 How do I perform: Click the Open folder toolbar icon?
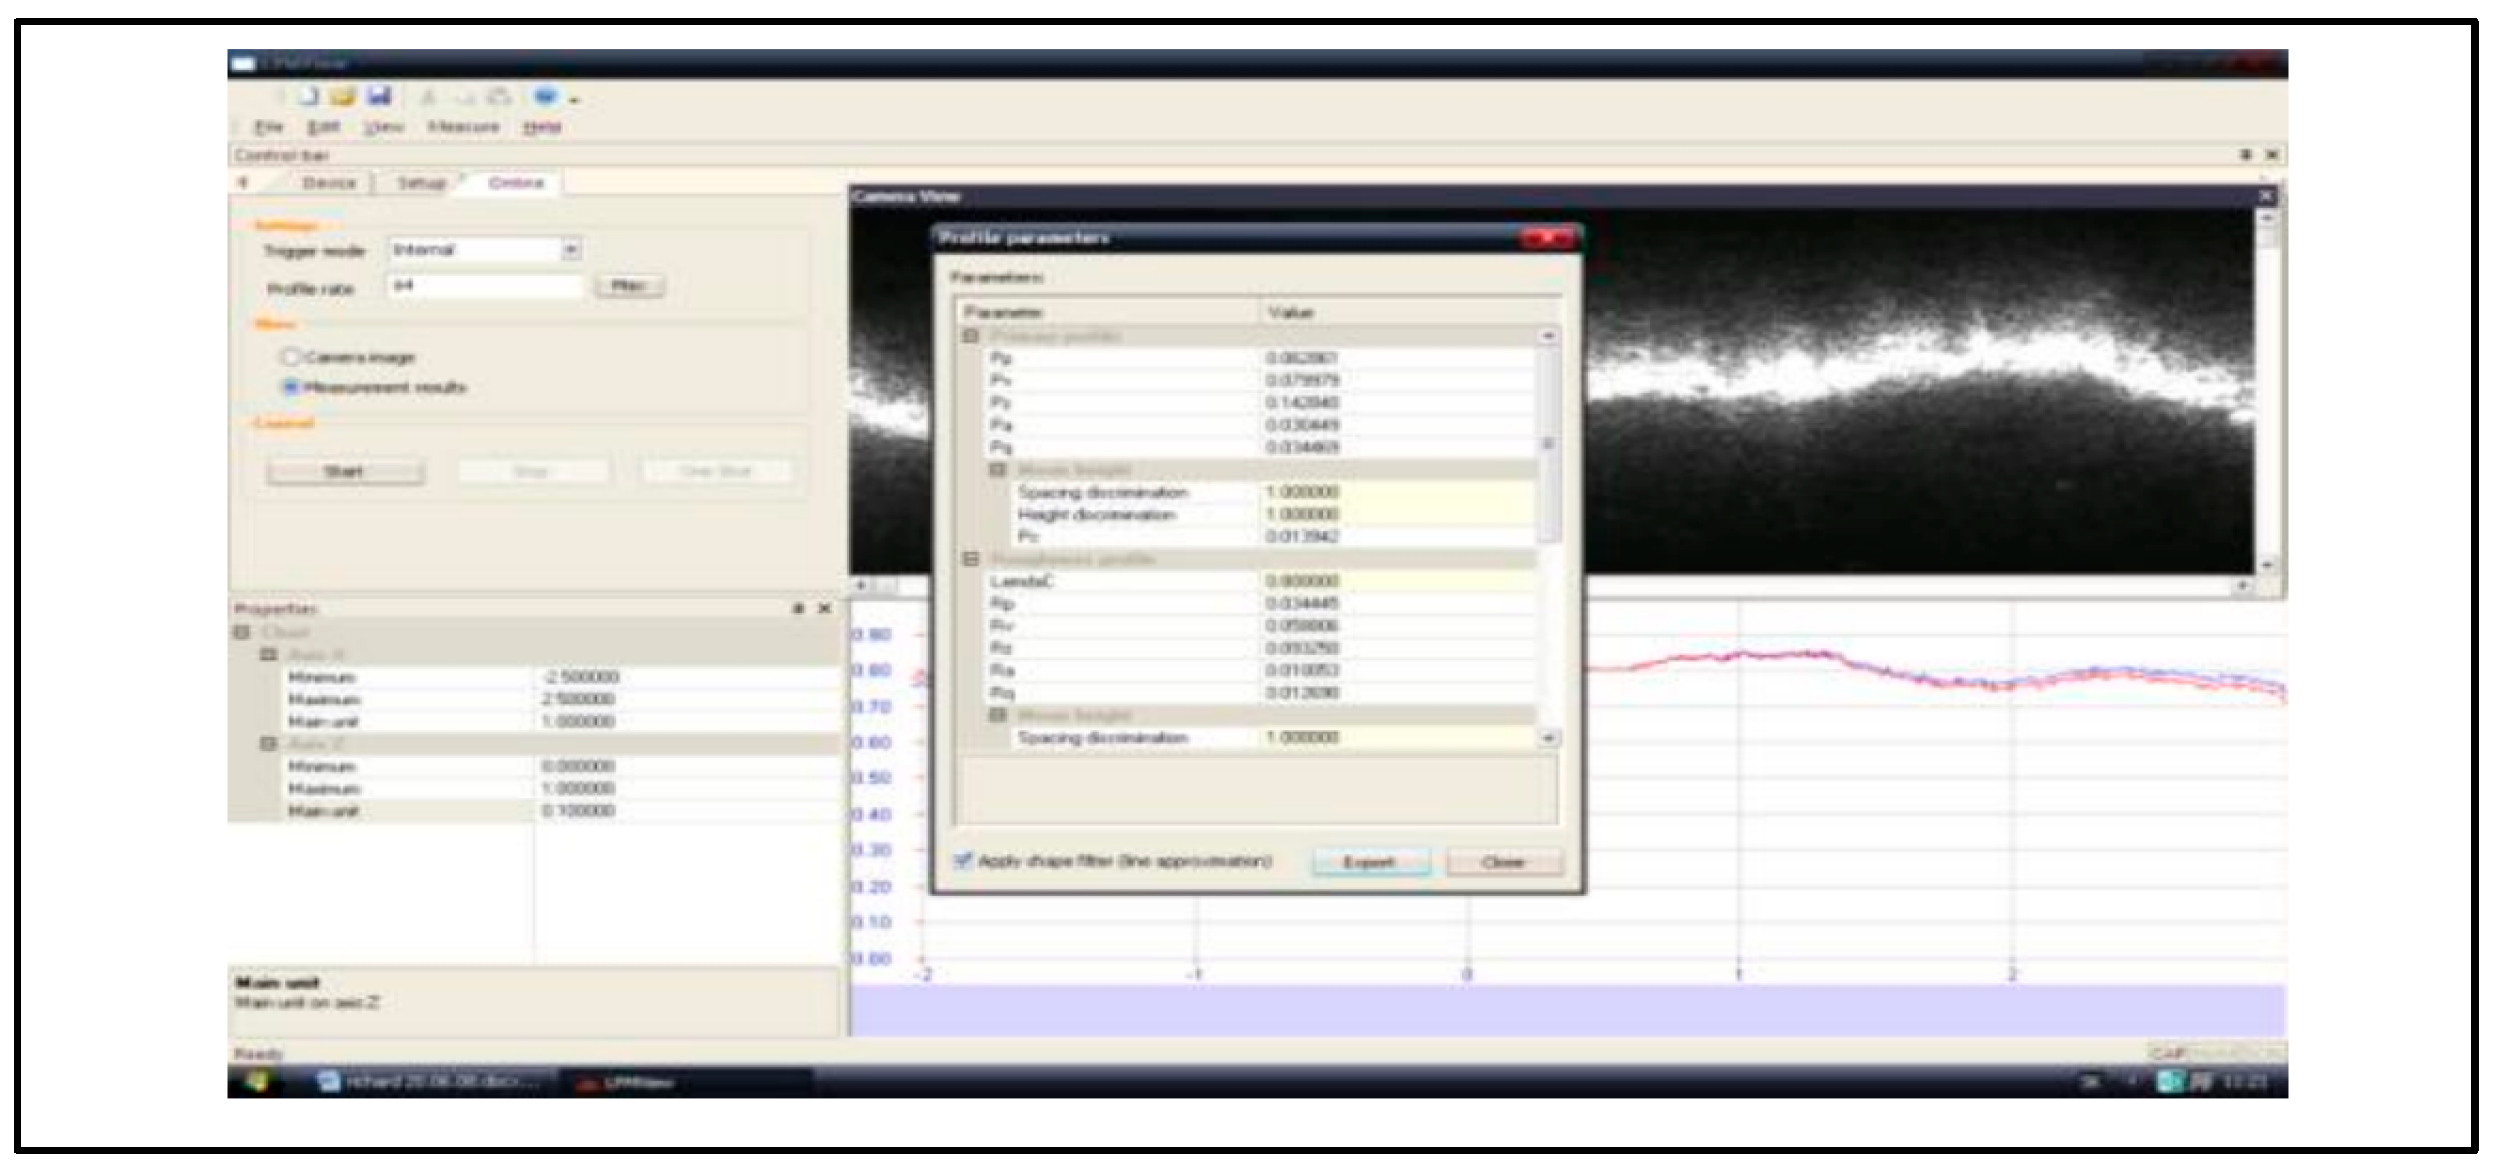343,97
